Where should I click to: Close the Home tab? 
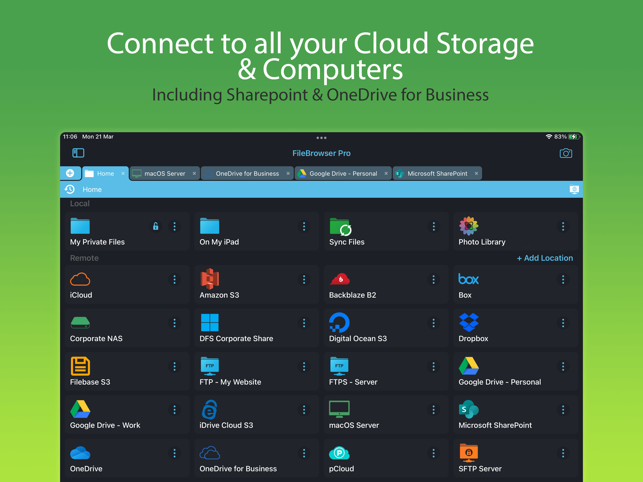pos(123,174)
